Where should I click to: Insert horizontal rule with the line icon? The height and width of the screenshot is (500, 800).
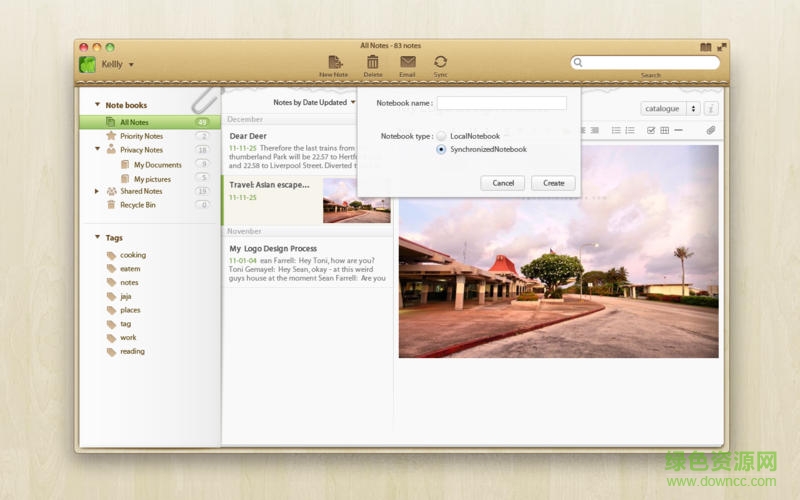coord(678,130)
